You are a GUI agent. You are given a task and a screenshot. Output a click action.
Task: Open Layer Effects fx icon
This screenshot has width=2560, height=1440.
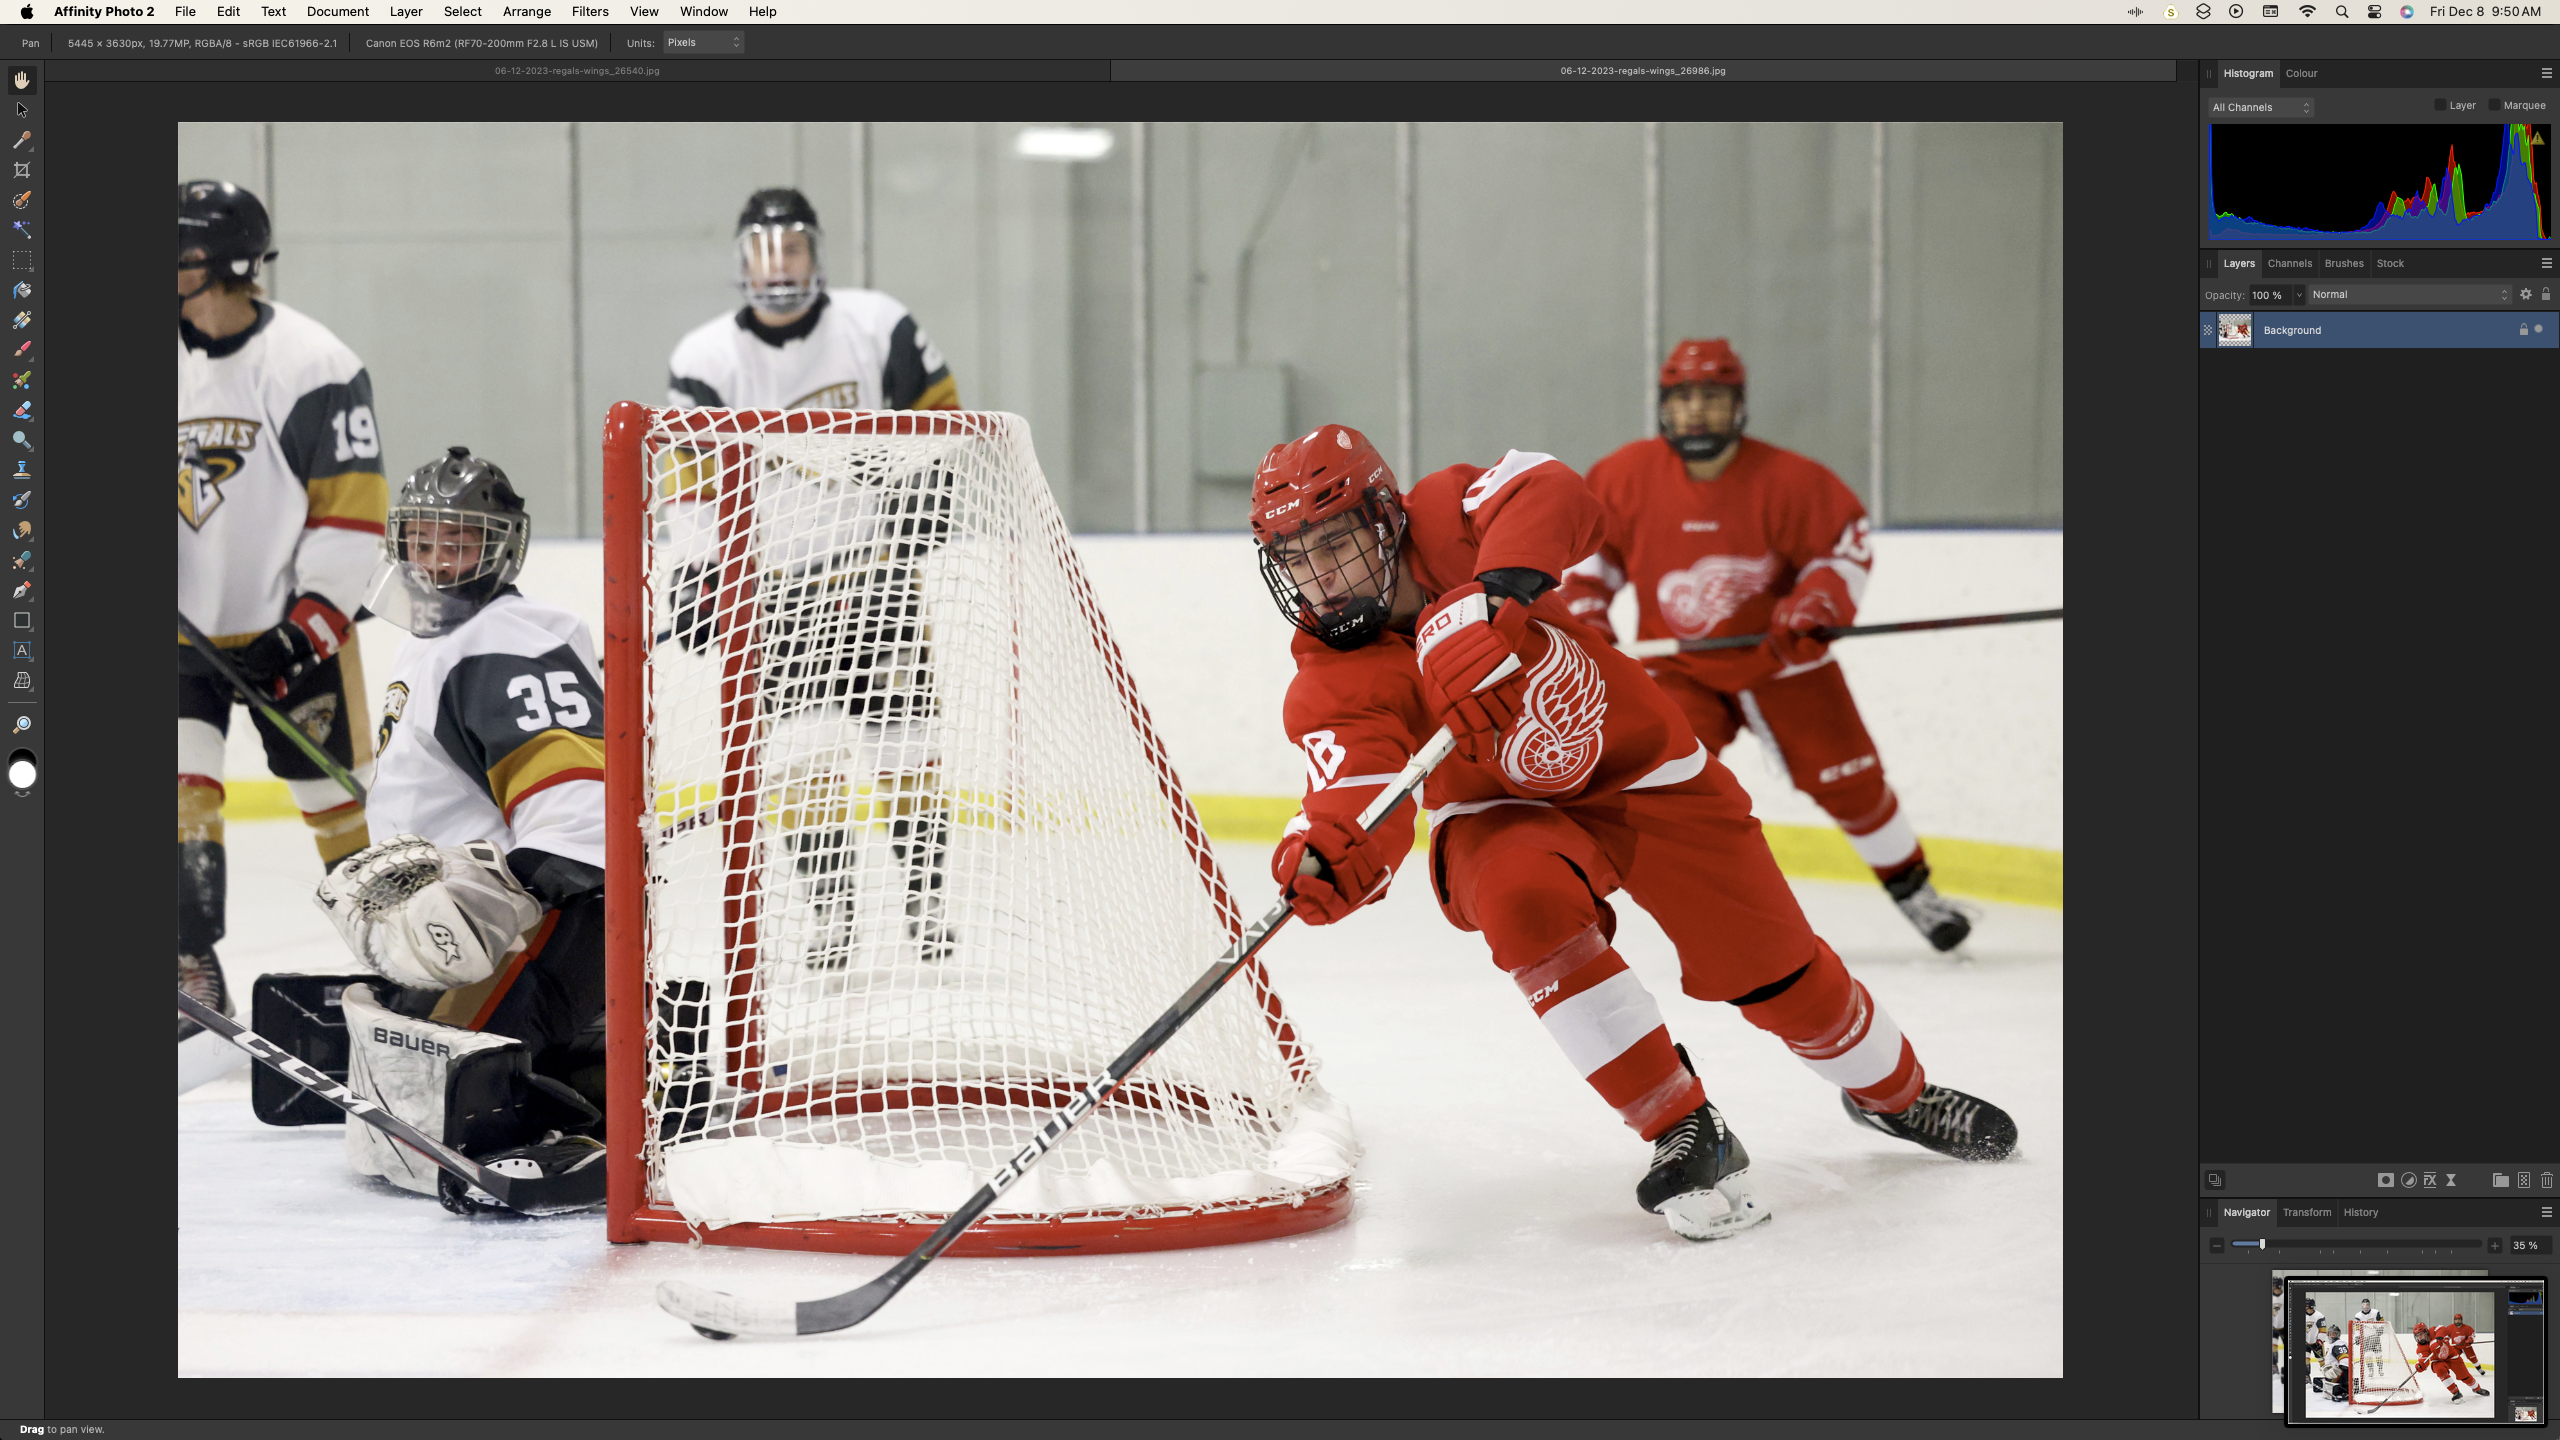pyautogui.click(x=2430, y=1180)
